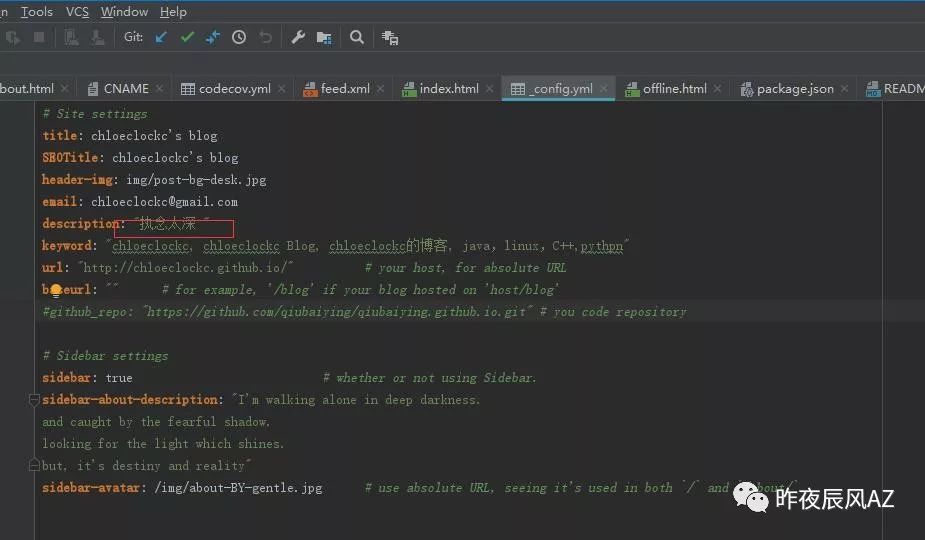
Task: Click the '/img/about-BY-gentle.jpg' value
Action: coord(238,488)
